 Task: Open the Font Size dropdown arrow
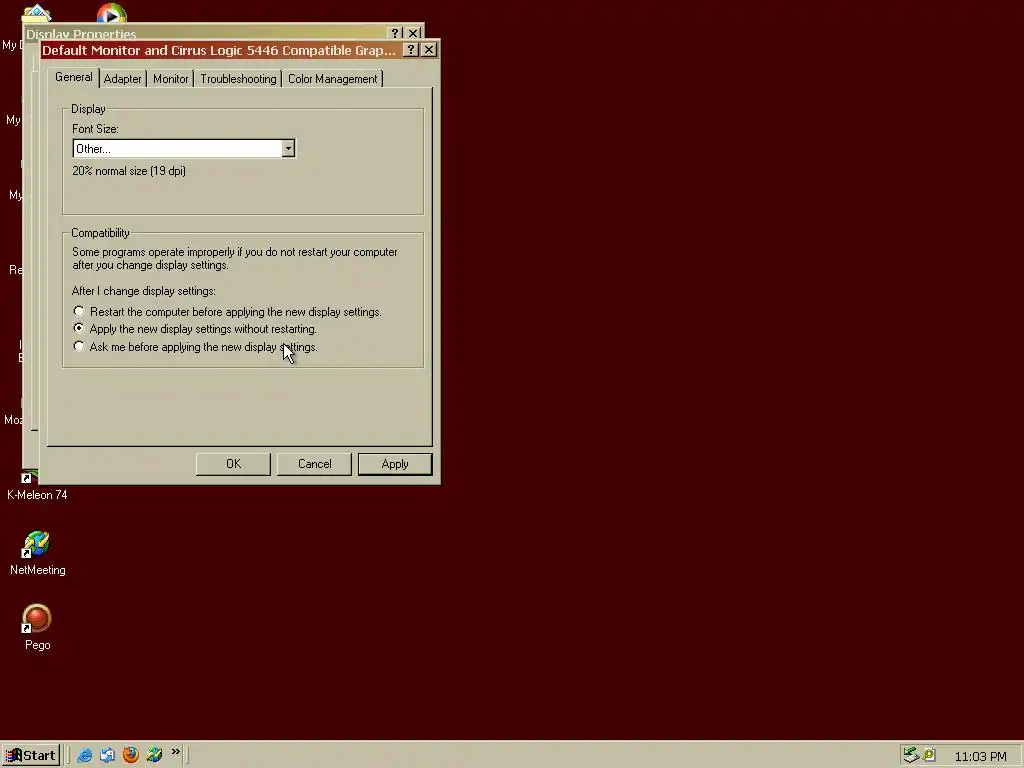288,149
